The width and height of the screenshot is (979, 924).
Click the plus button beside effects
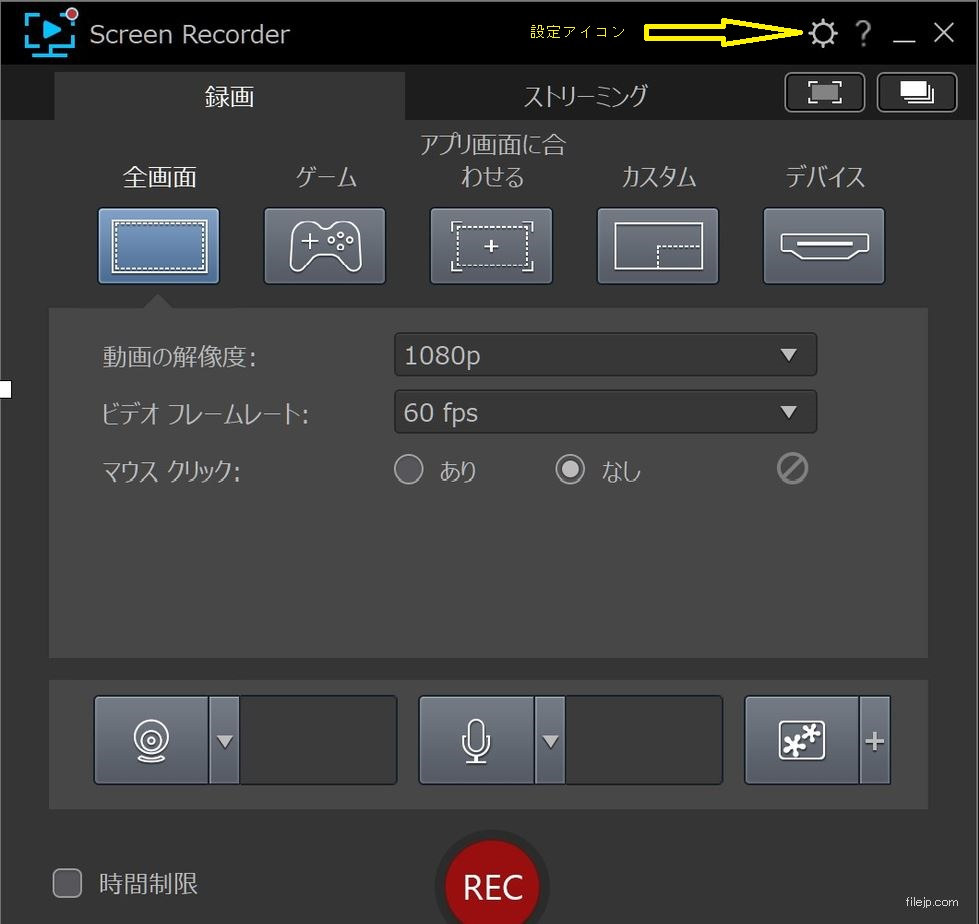tap(875, 740)
